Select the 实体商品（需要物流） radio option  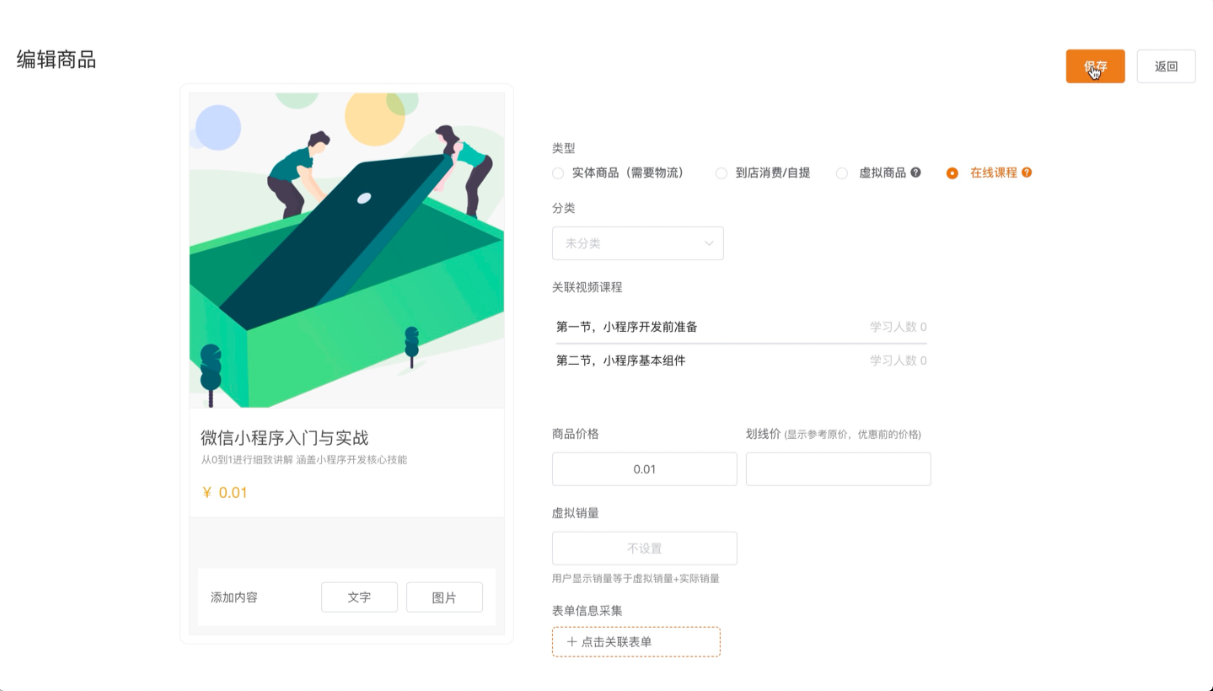coord(558,173)
